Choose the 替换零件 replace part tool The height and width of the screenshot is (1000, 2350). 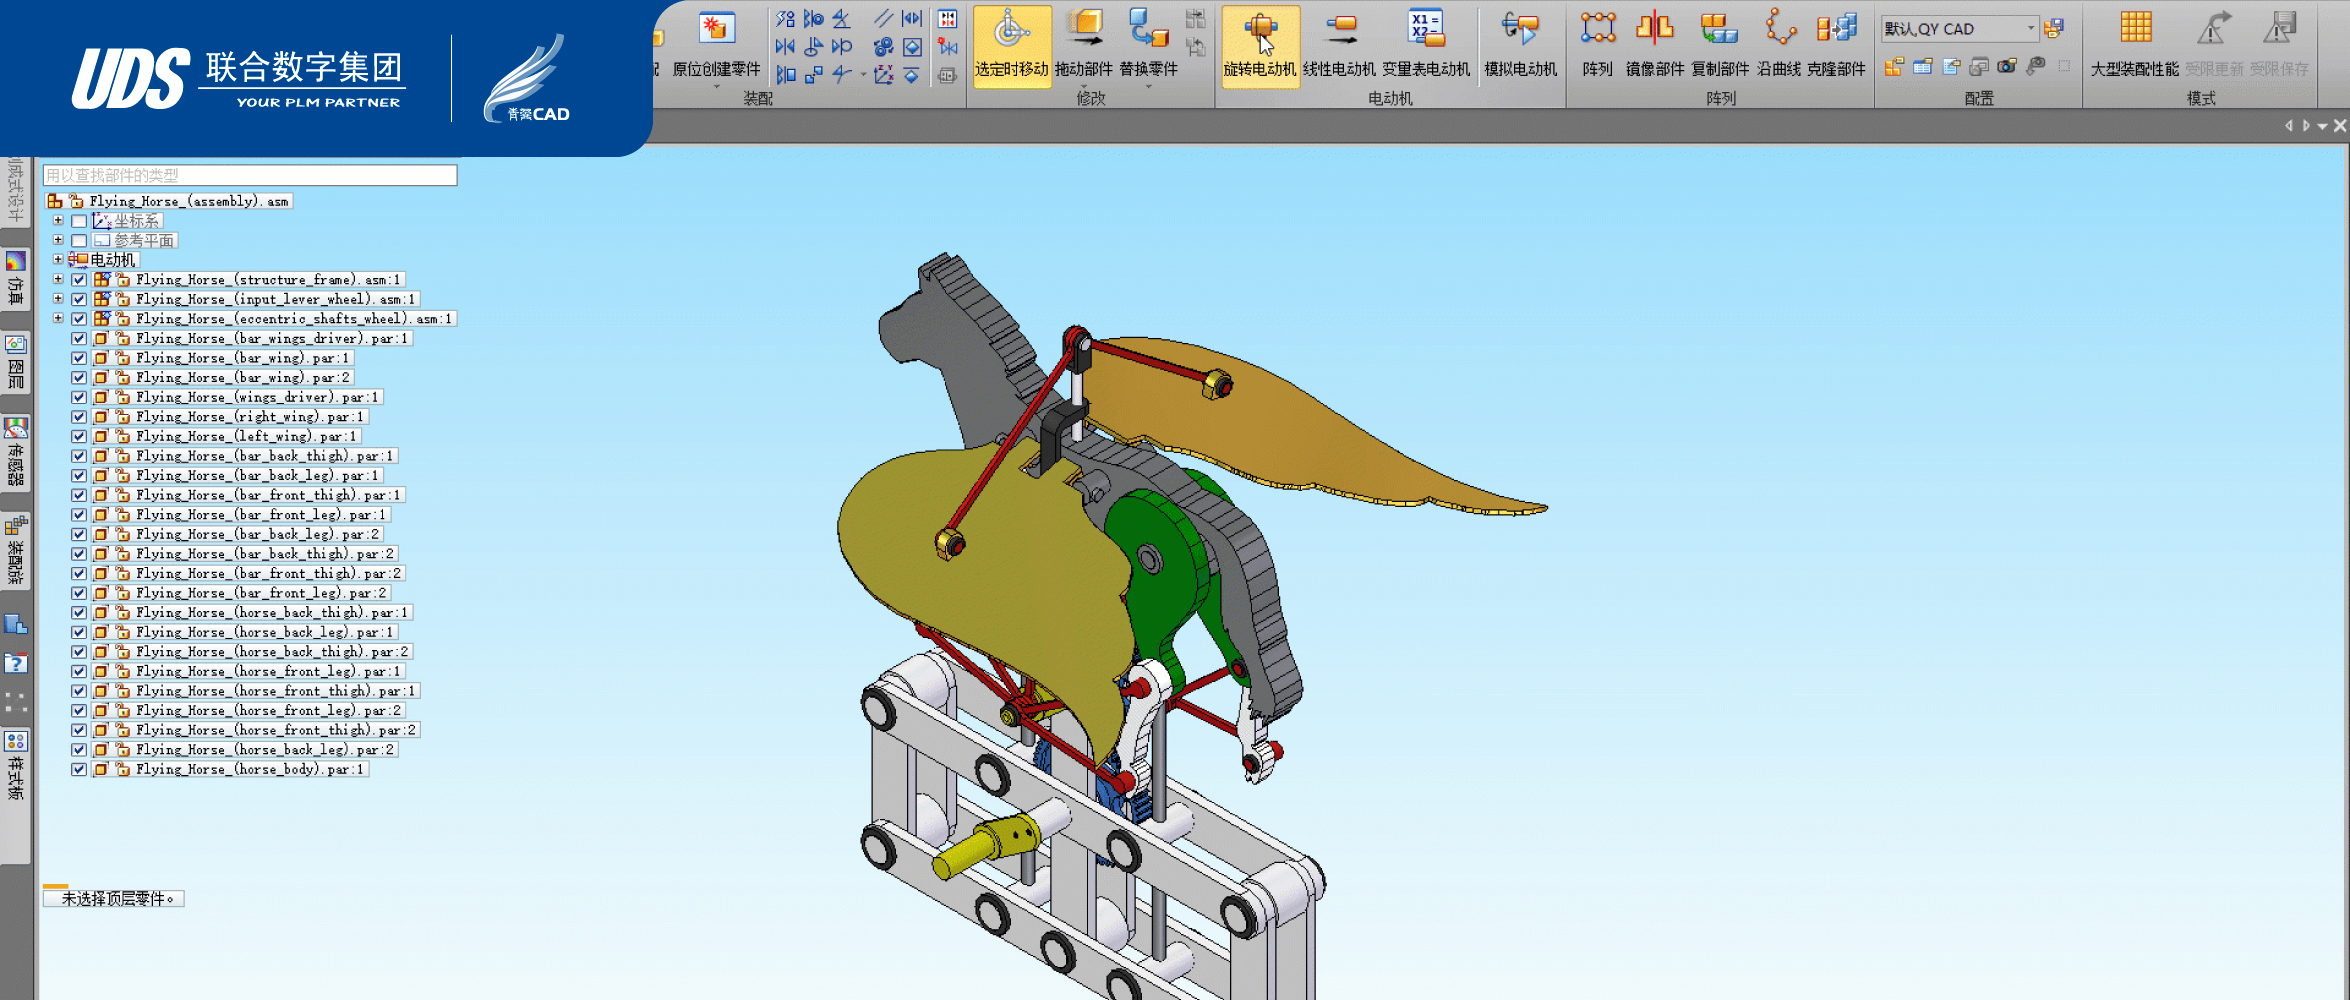(1148, 45)
